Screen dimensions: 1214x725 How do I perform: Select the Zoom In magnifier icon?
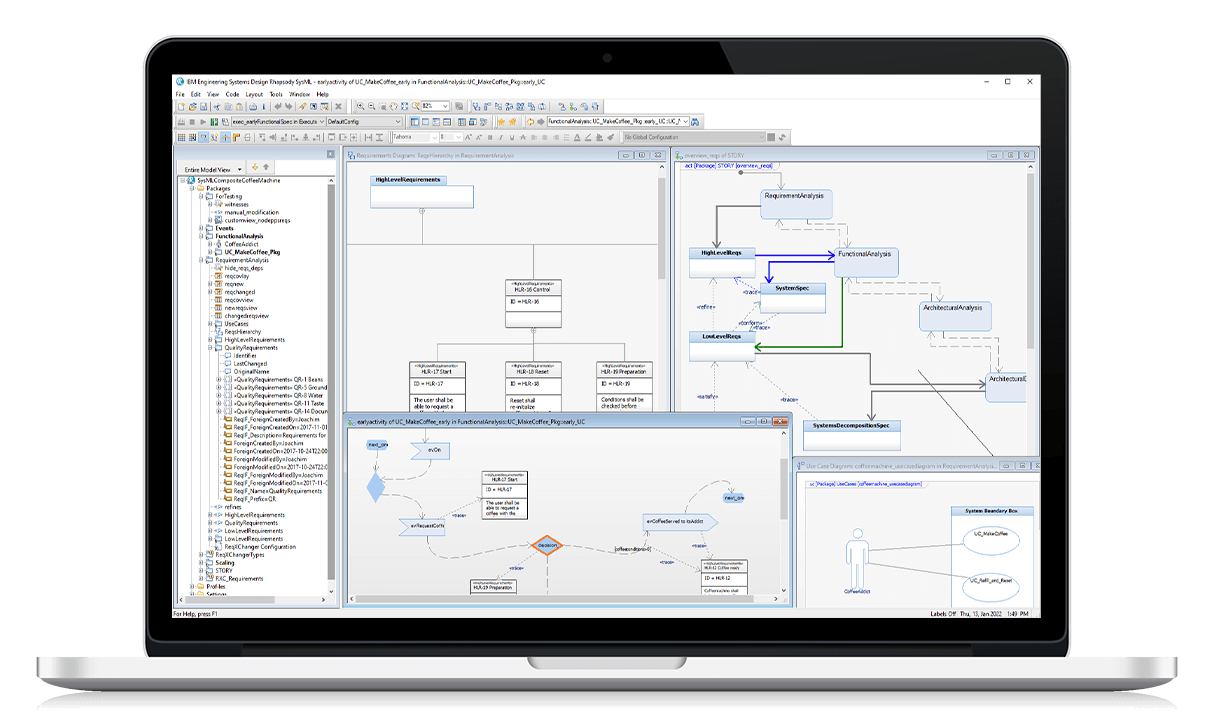pos(361,105)
